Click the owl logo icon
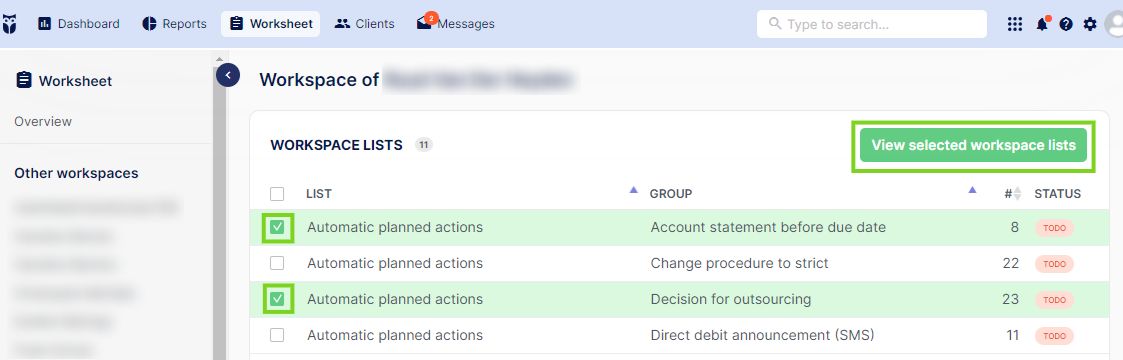The image size is (1123, 360). [10, 24]
